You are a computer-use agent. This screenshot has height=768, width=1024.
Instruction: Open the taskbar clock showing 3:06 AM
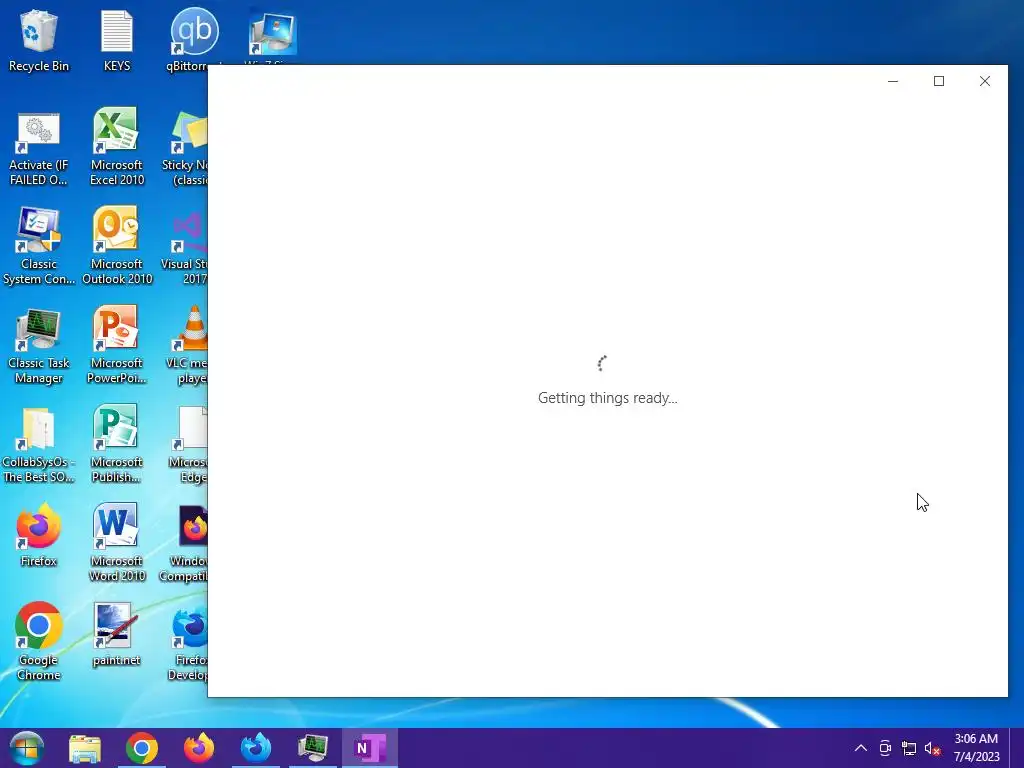(976, 748)
